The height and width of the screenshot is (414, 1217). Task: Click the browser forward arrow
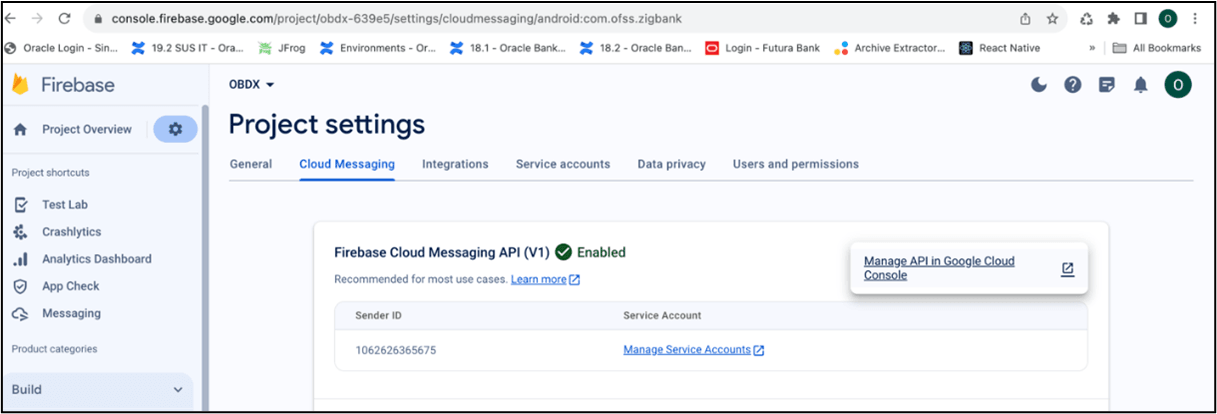[38, 18]
